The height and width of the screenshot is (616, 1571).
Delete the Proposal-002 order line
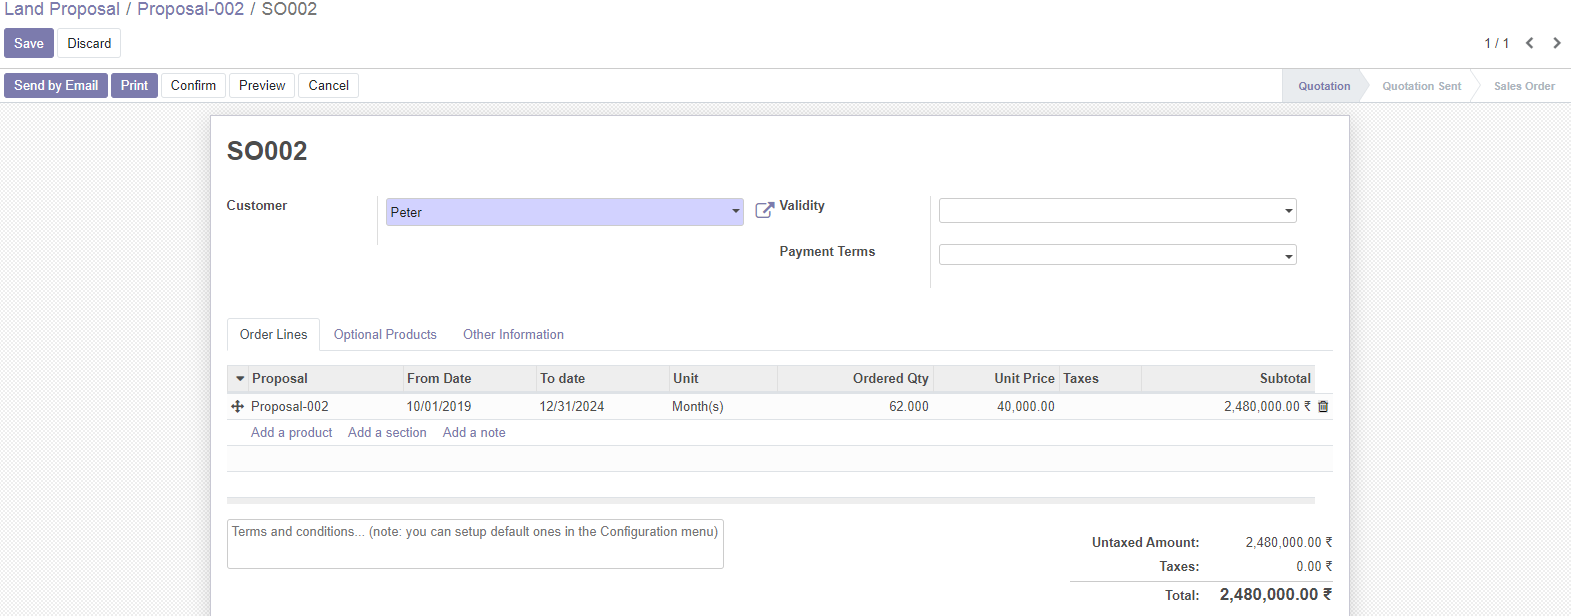pyautogui.click(x=1323, y=407)
